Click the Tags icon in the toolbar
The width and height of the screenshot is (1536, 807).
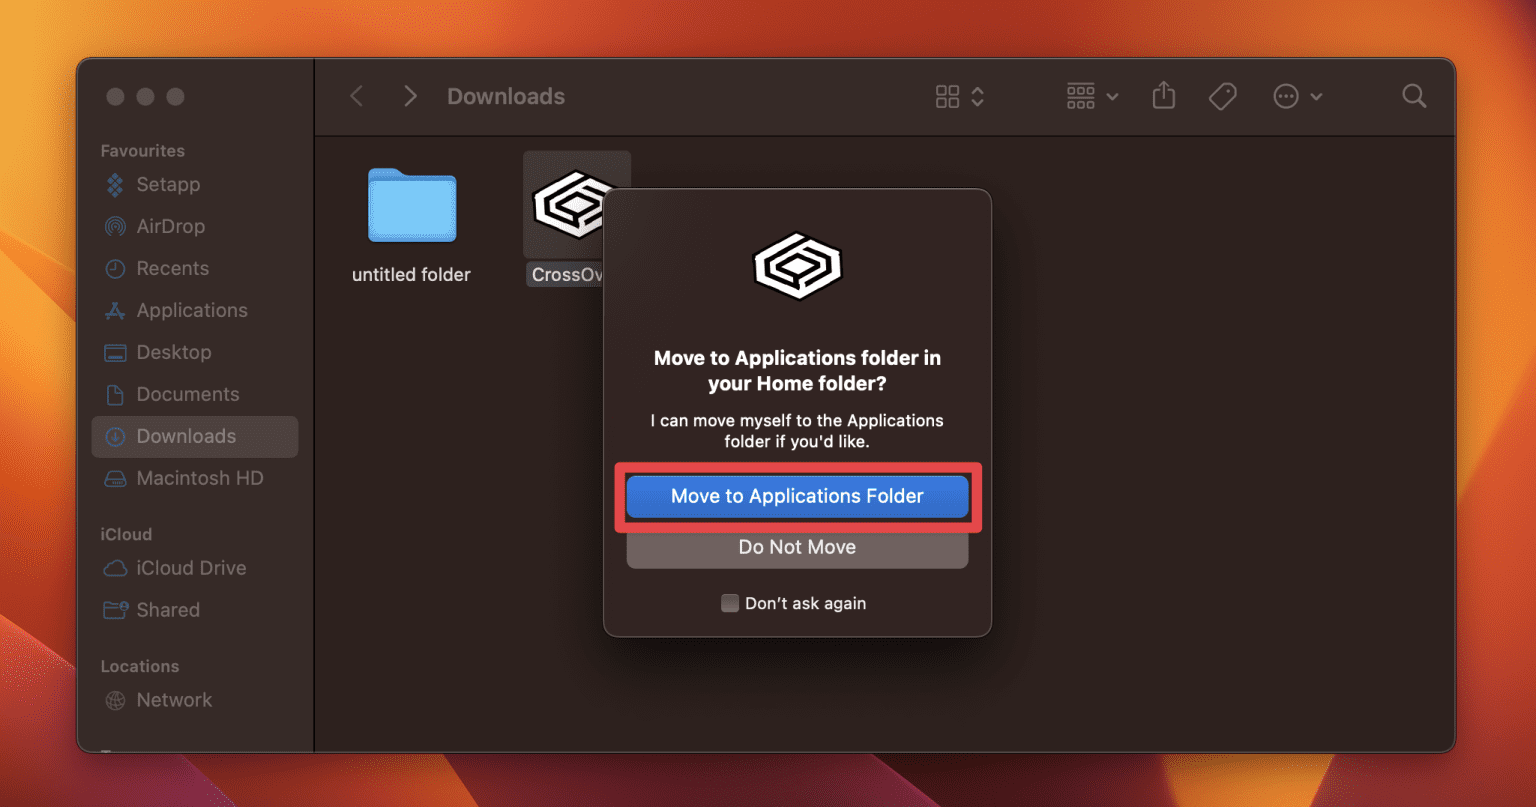click(1222, 95)
